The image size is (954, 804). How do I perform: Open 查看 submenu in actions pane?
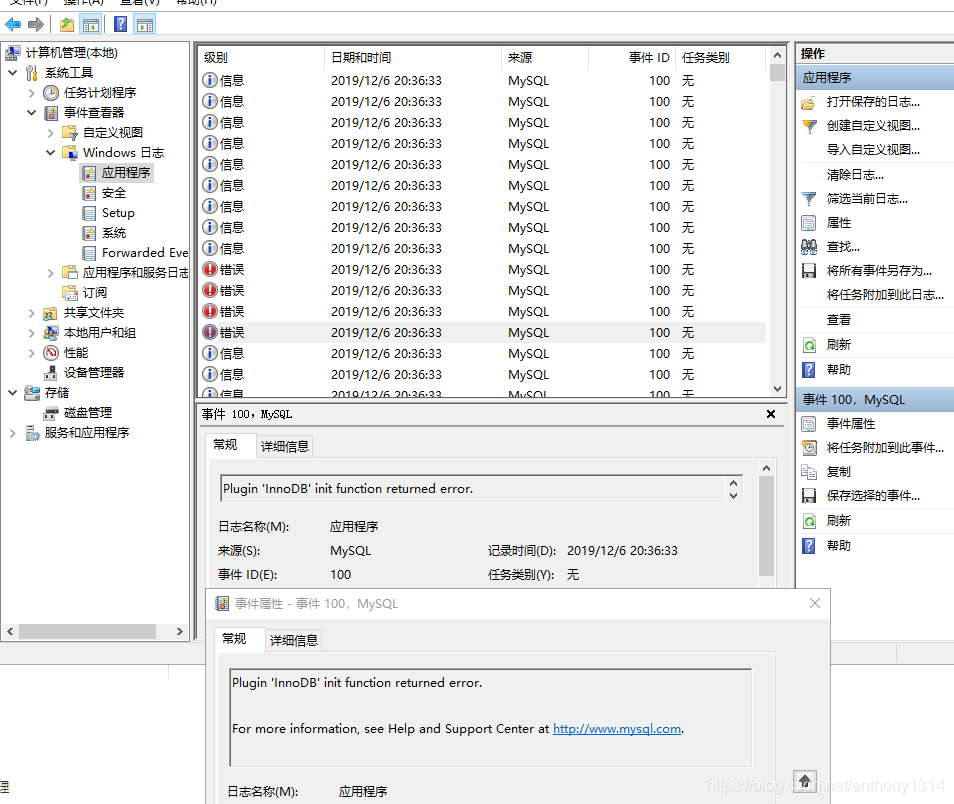(838, 320)
